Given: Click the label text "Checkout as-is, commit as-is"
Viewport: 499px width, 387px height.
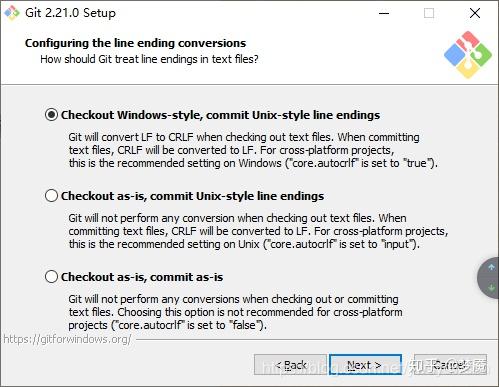Looking at the screenshot, I should click(x=142, y=277).
